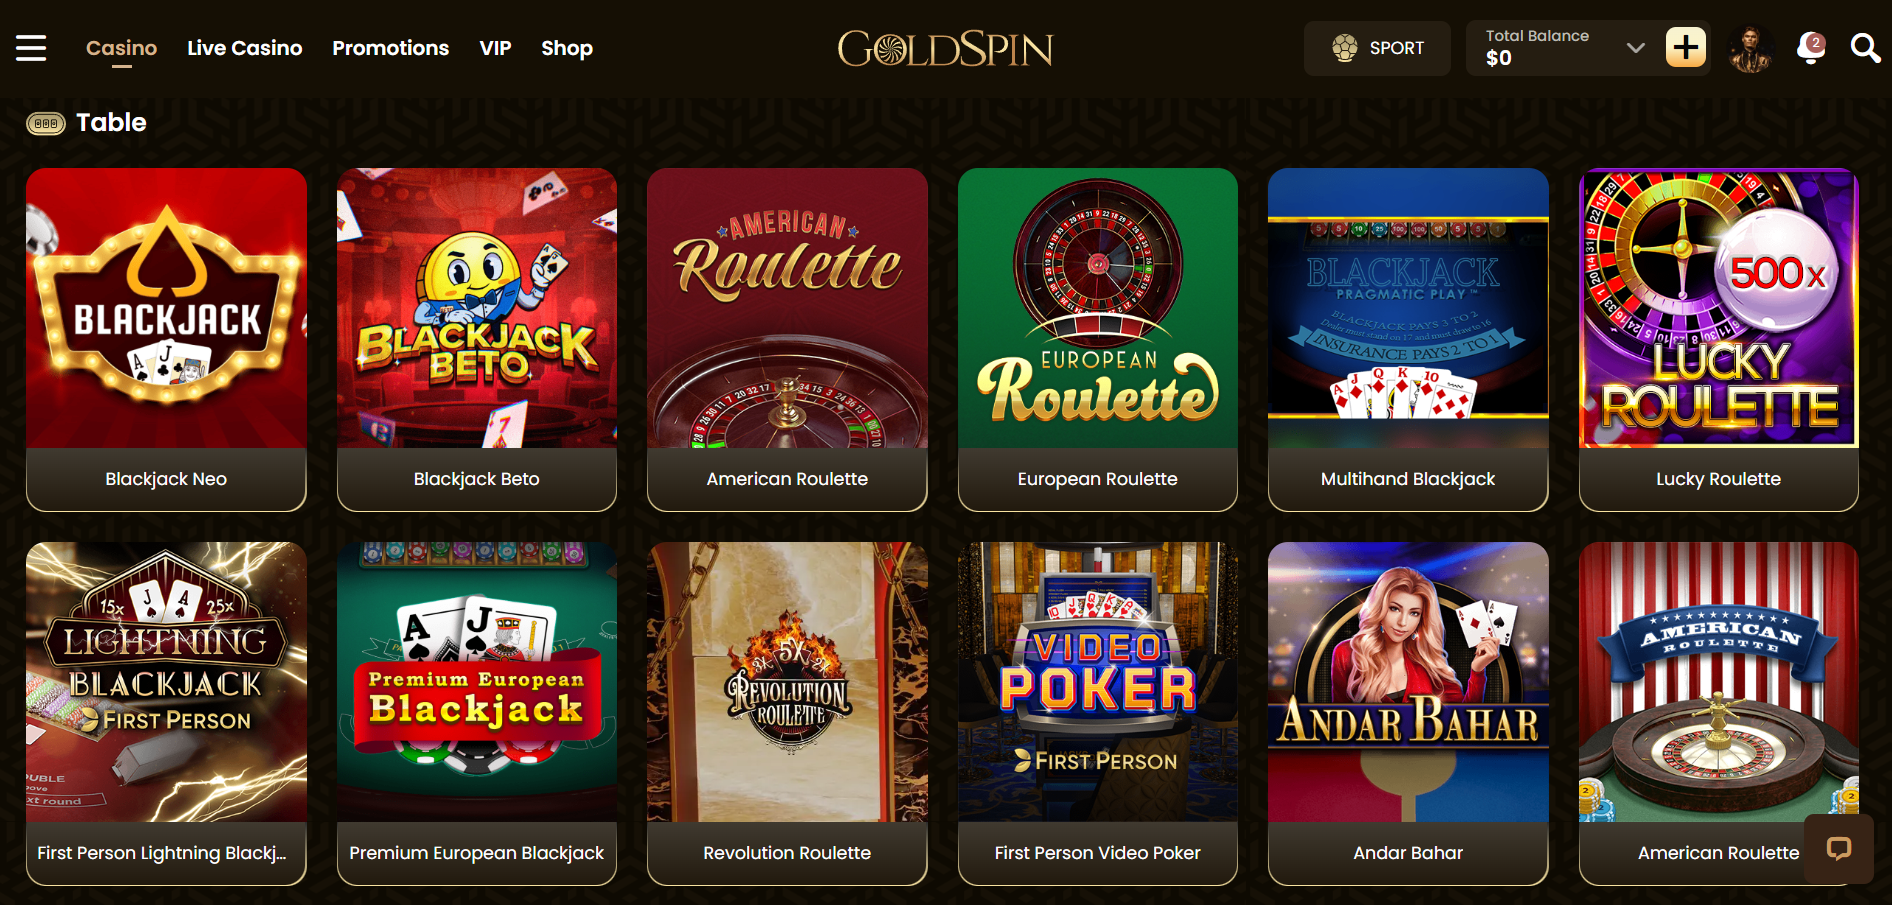Open the live chat bubble icon
The height and width of the screenshot is (905, 1892).
click(1839, 849)
